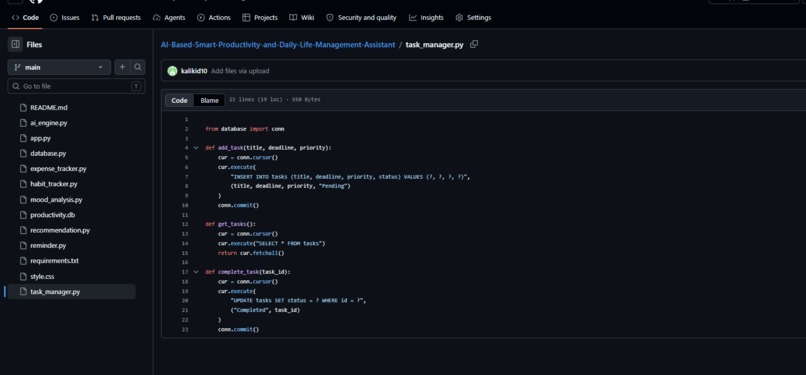Screen dimensions: 806x375
Task: Click the Issues tab icon
Action: [53, 17]
